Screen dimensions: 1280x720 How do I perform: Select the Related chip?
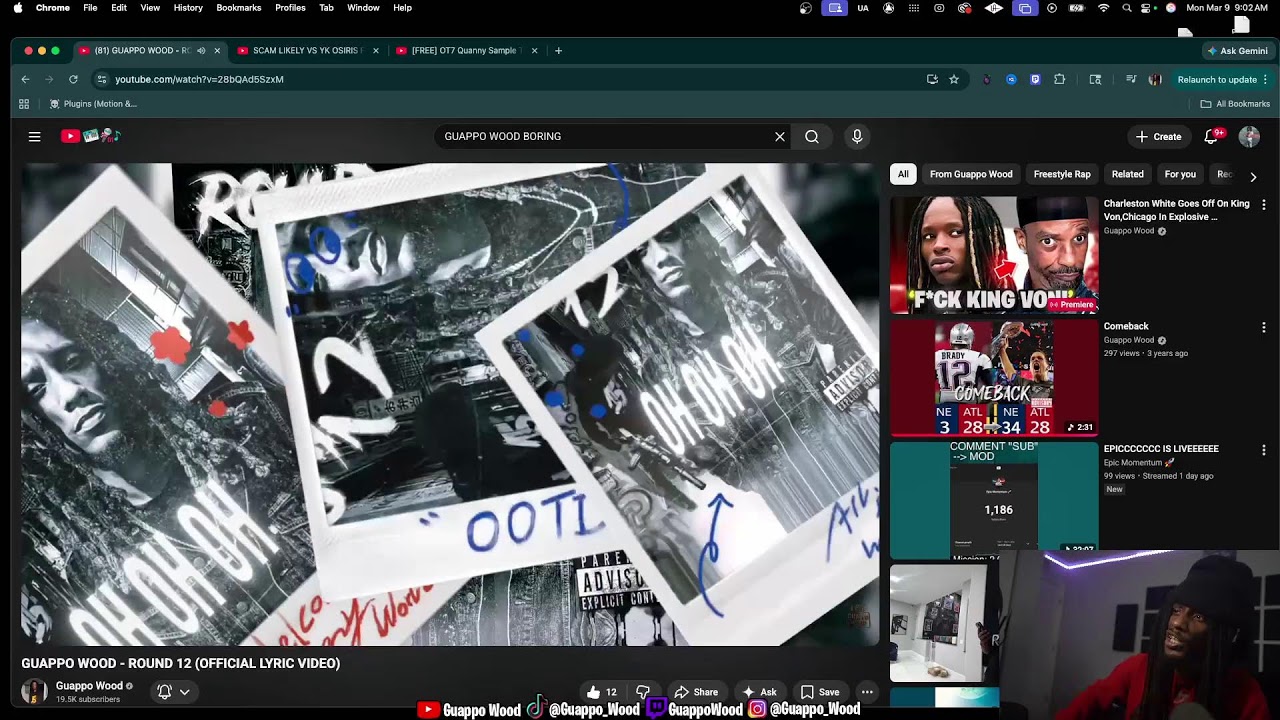(x=1127, y=174)
